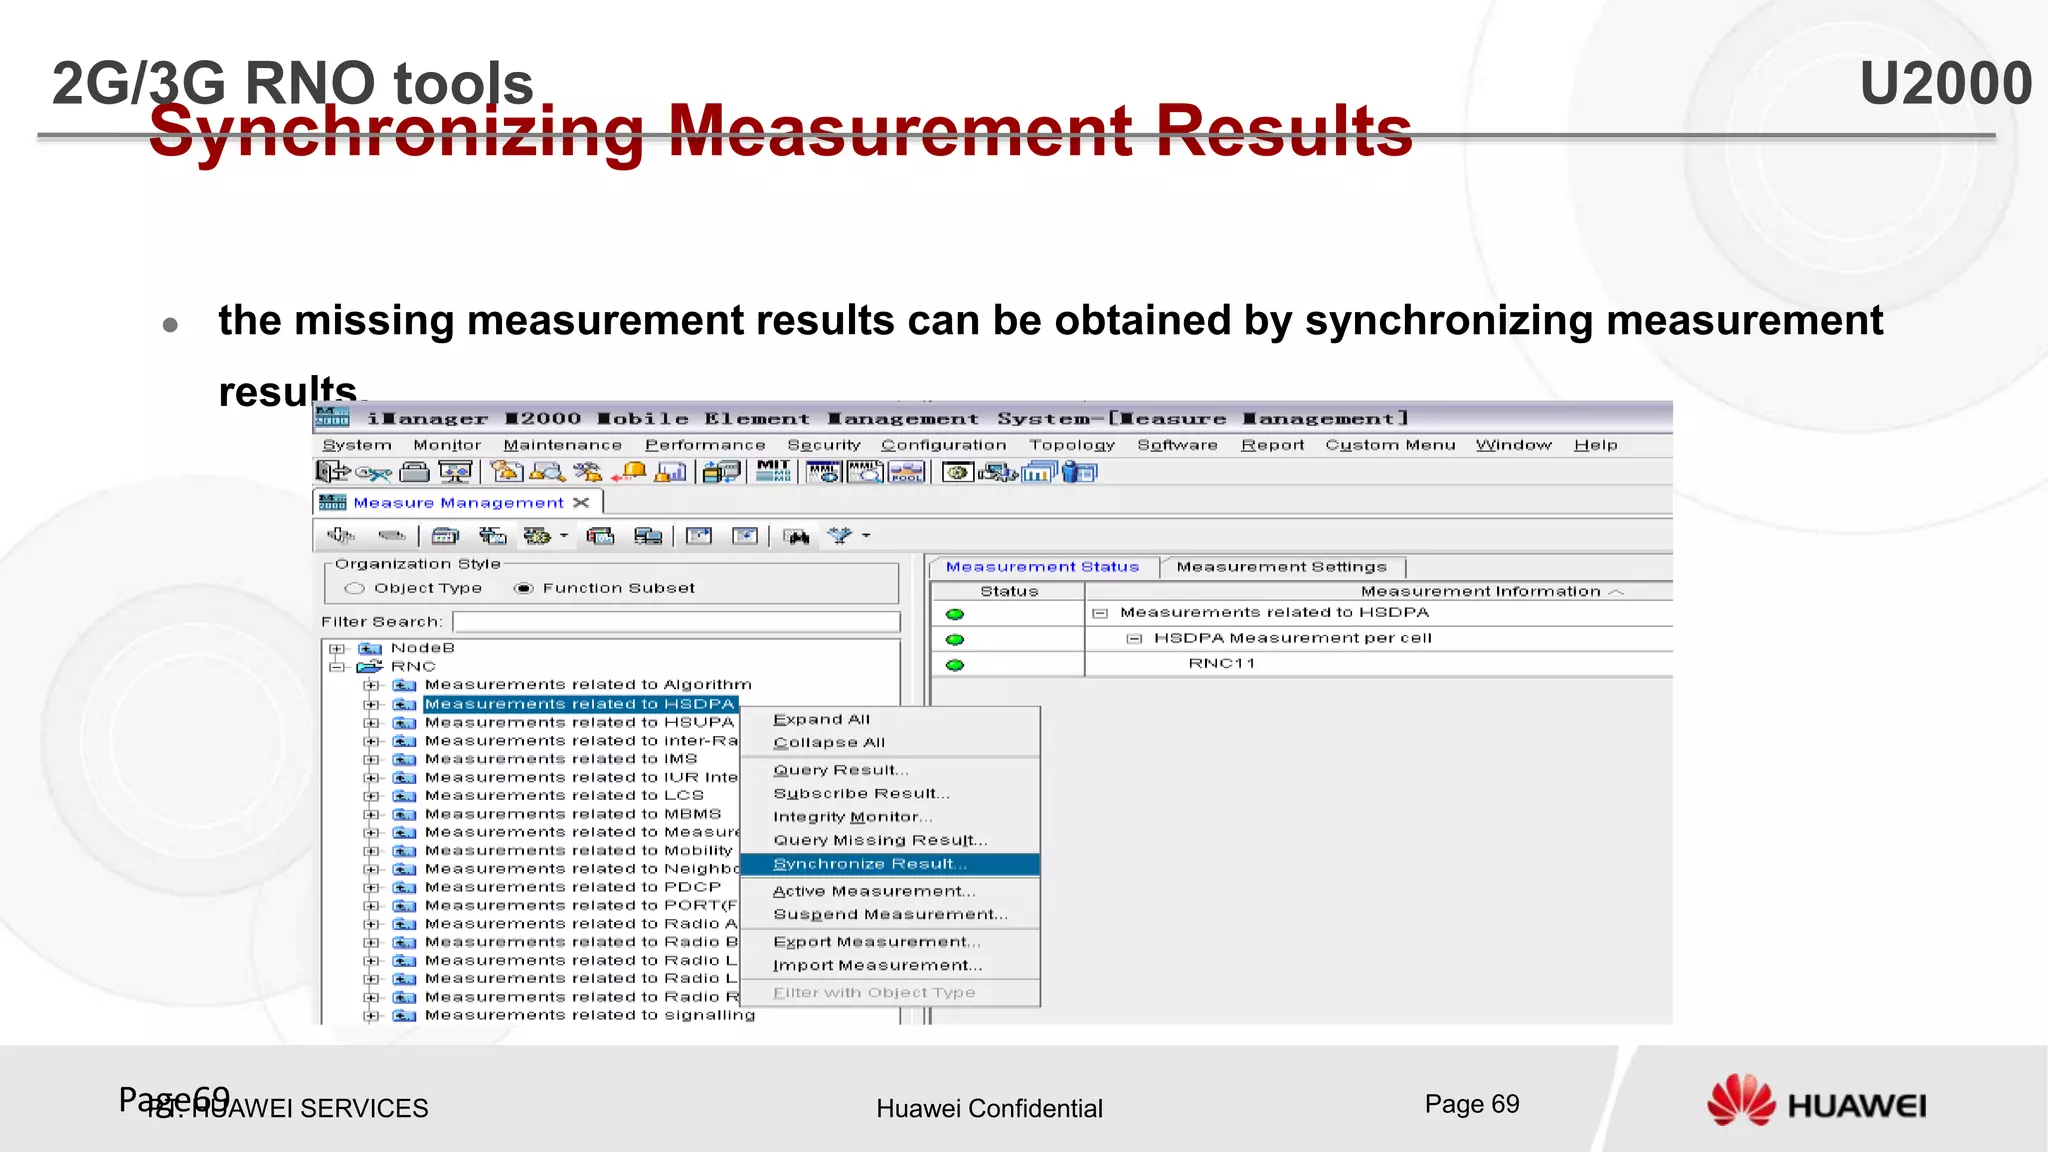The image size is (2048, 1152).
Task: Click the briefcase-shaped toolbar icon
Action: coord(414,472)
